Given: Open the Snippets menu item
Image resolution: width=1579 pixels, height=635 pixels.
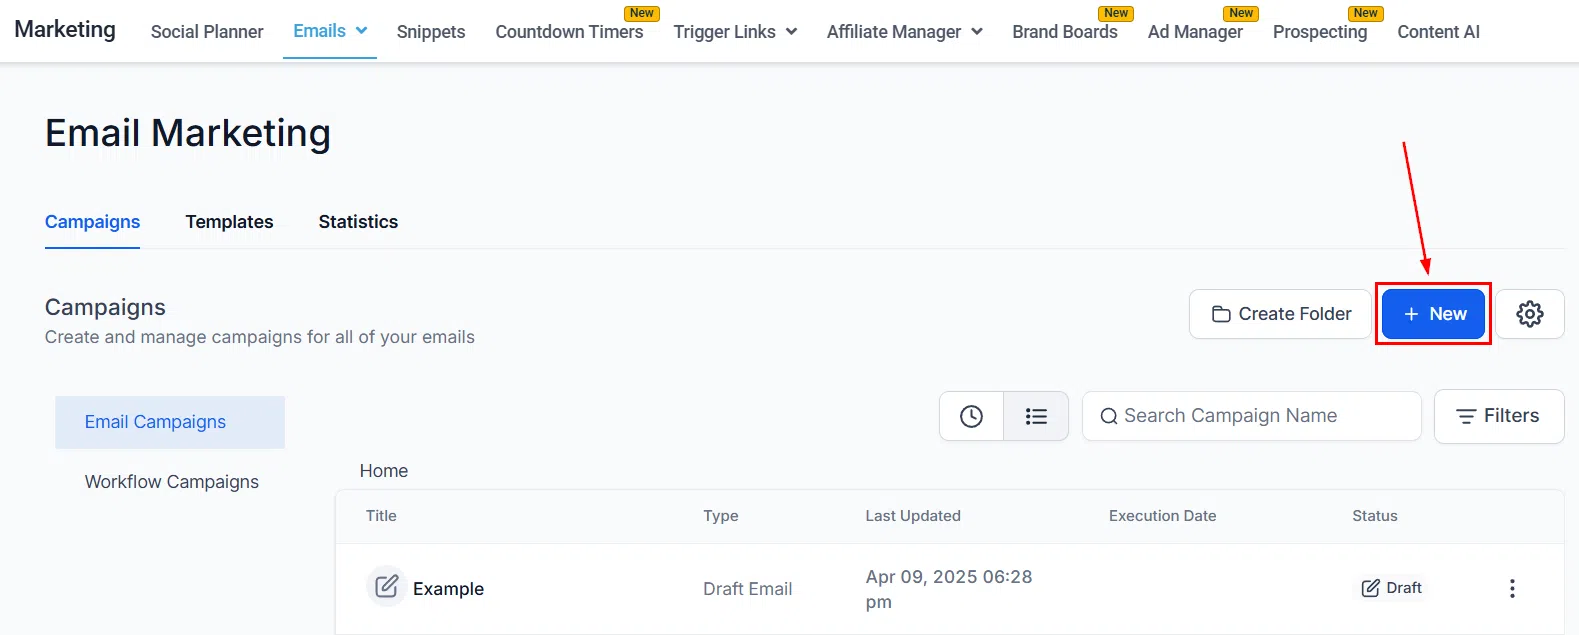Looking at the screenshot, I should coord(431,32).
